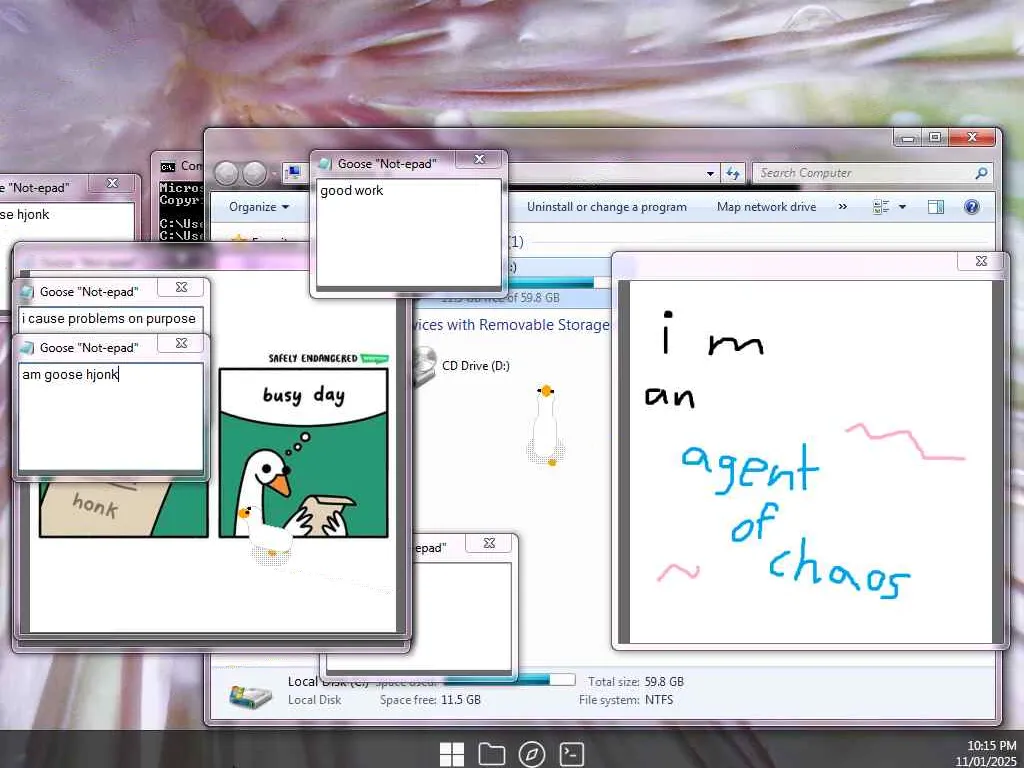This screenshot has width=1024, height=768.
Task: Click the 'honk' note comic panel
Action: click(x=123, y=509)
